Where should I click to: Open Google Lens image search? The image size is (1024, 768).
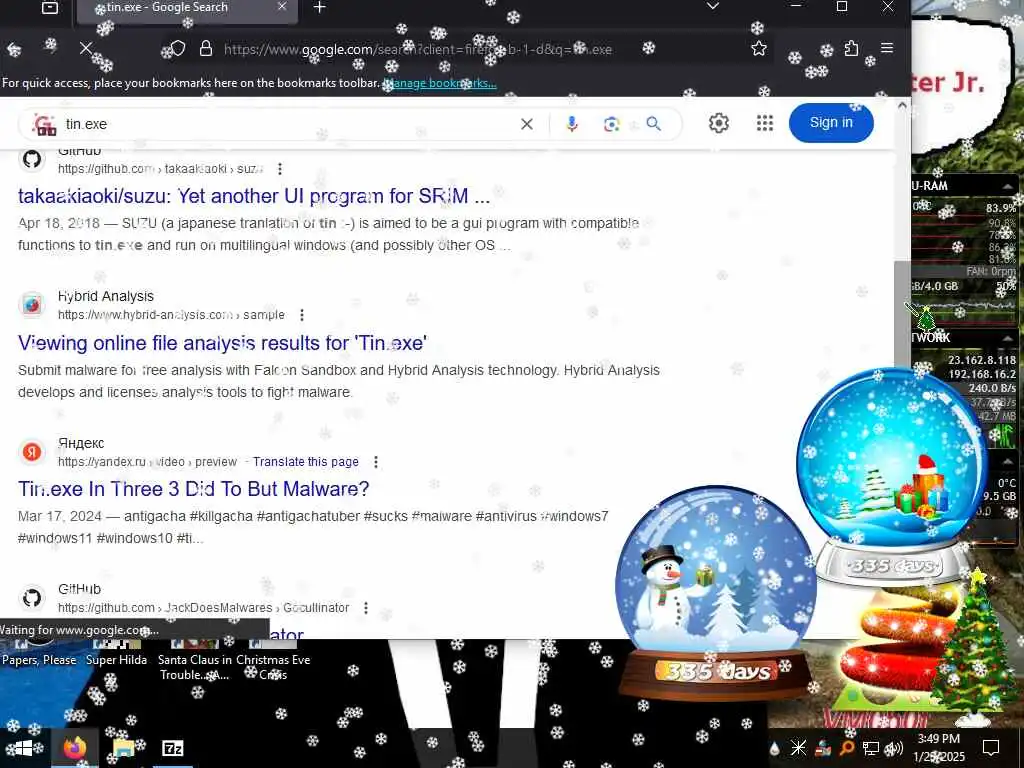[611, 124]
